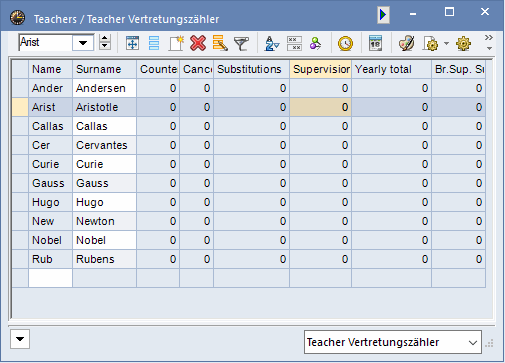505x363 pixels.
Task: Click the teacher name input field showing Arist
Action: pos(46,43)
